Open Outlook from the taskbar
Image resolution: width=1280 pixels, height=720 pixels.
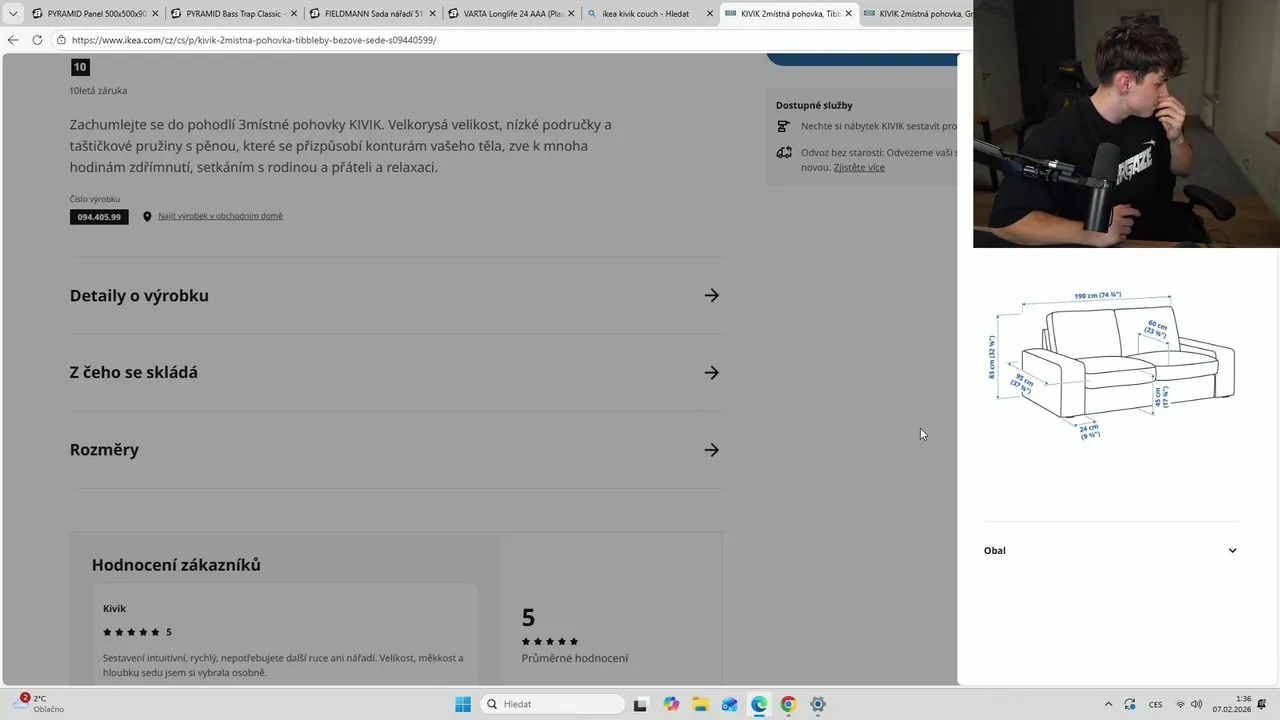click(730, 704)
